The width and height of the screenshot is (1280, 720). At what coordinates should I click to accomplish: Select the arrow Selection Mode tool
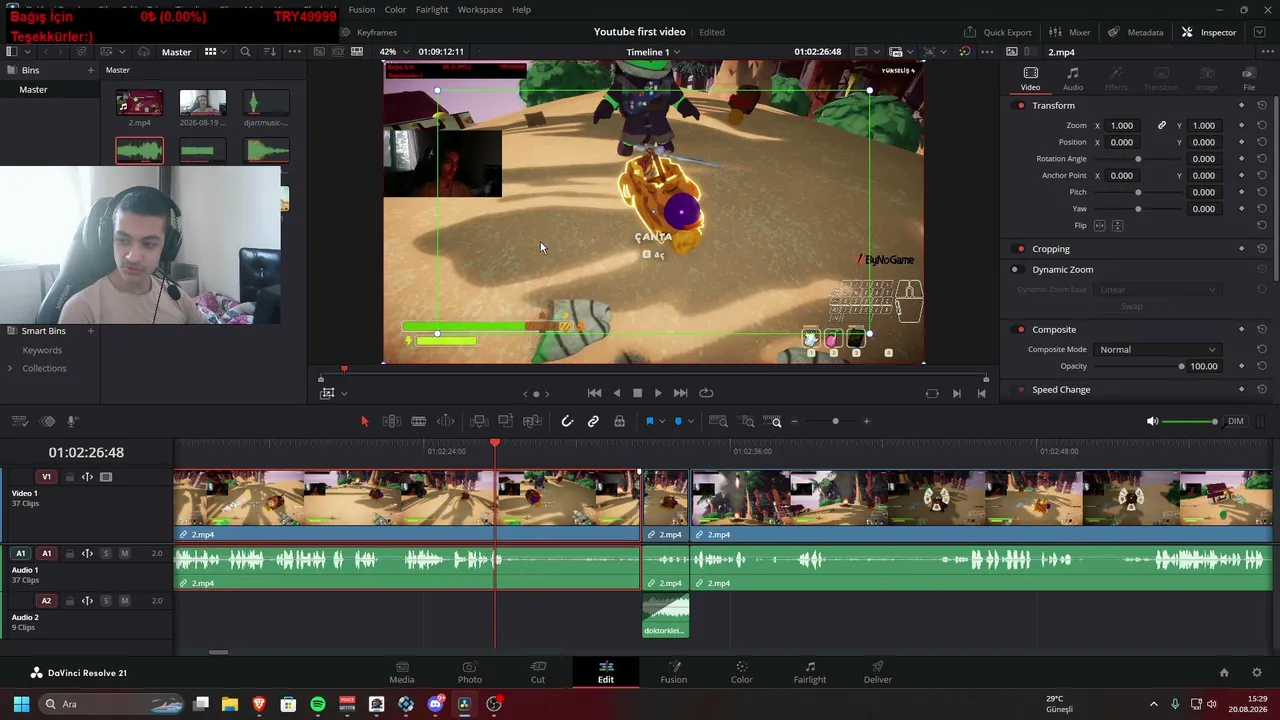(x=364, y=421)
